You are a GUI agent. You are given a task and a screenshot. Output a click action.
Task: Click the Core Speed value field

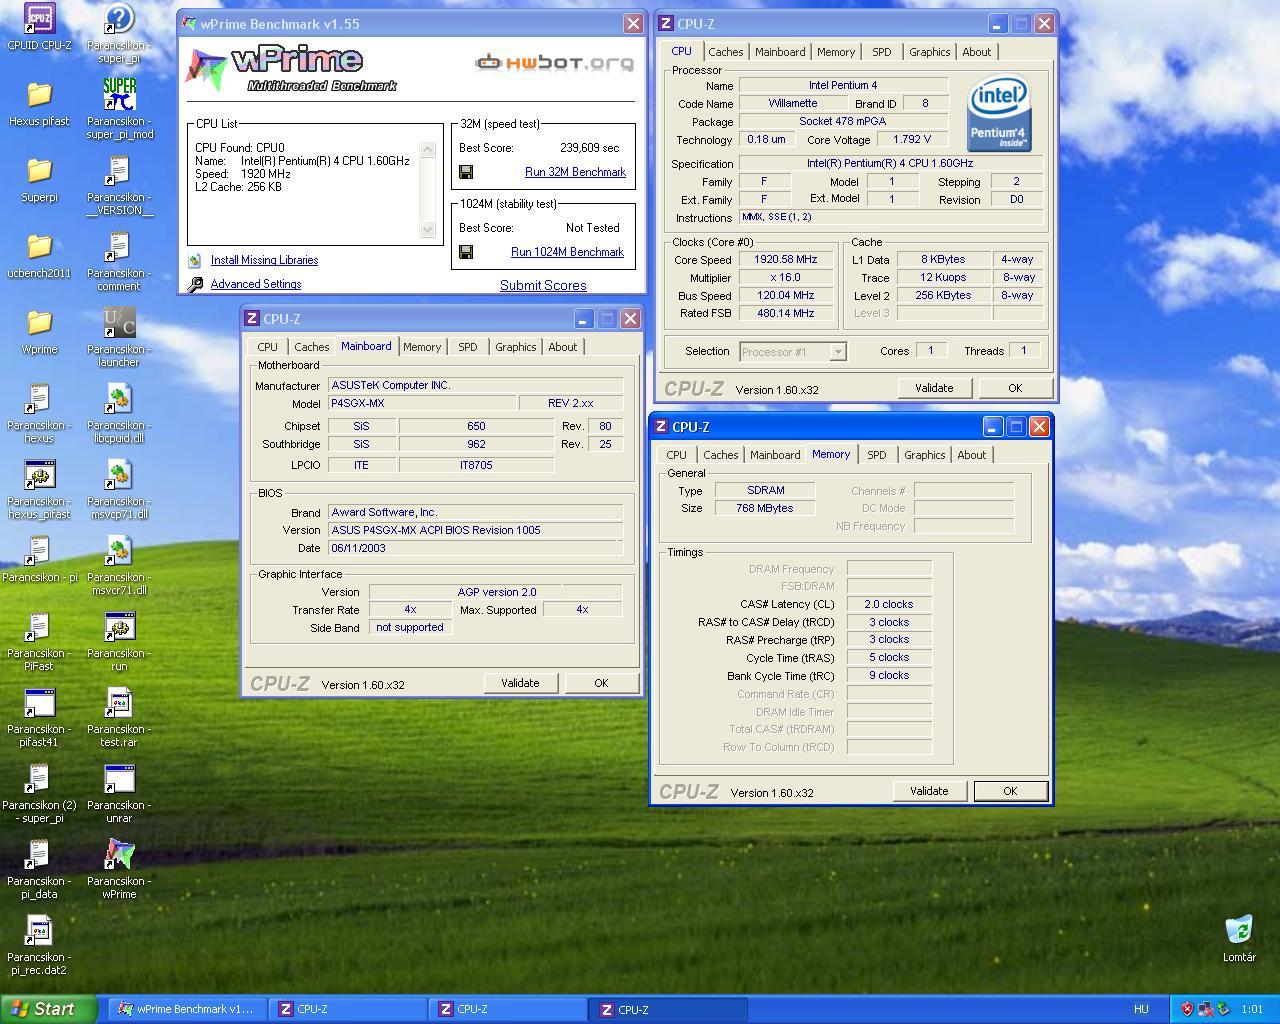[785, 259]
